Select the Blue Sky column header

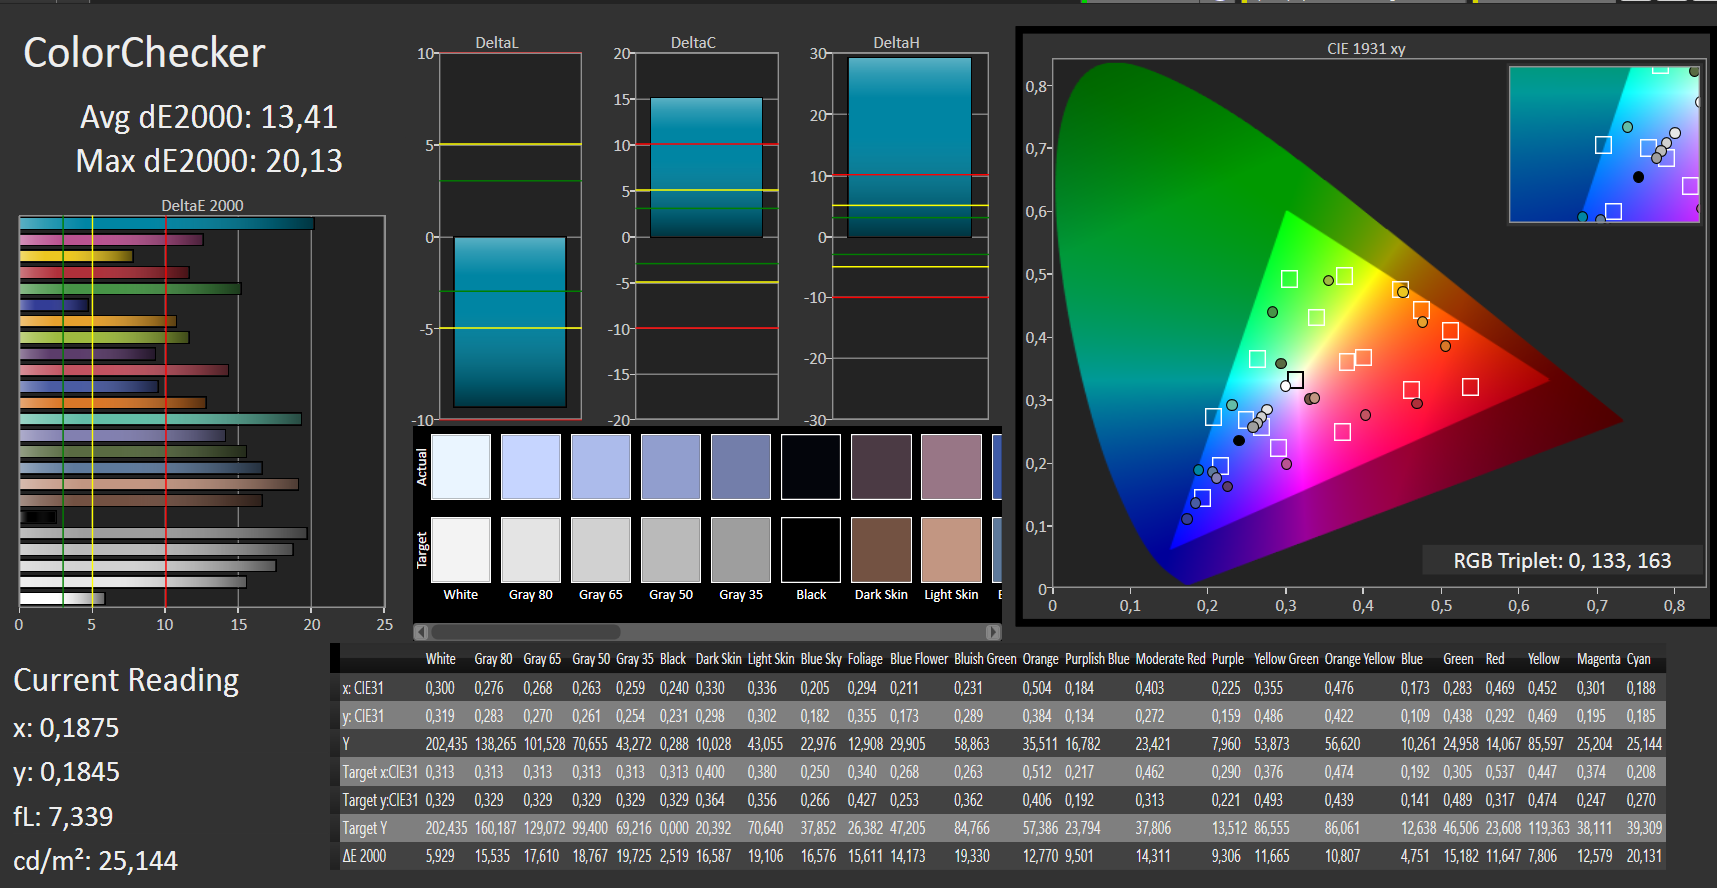coord(821,659)
